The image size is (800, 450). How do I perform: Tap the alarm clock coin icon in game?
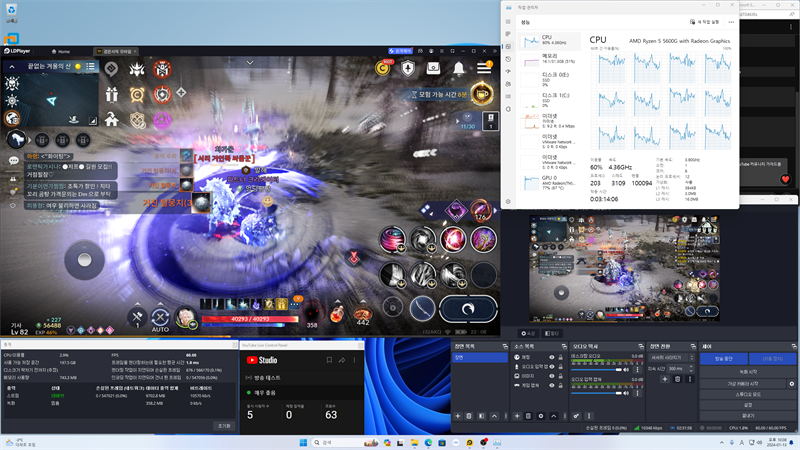click(137, 94)
